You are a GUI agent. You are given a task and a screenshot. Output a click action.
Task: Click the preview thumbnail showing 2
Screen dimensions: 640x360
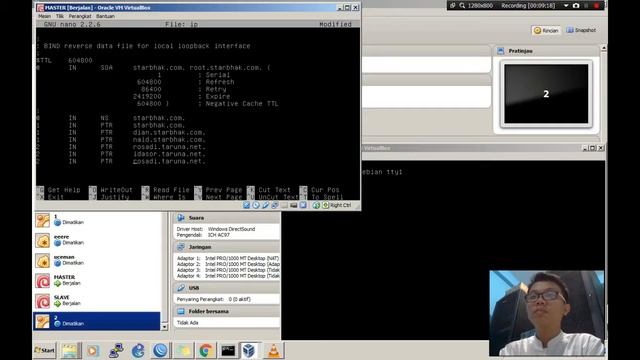pos(546,94)
